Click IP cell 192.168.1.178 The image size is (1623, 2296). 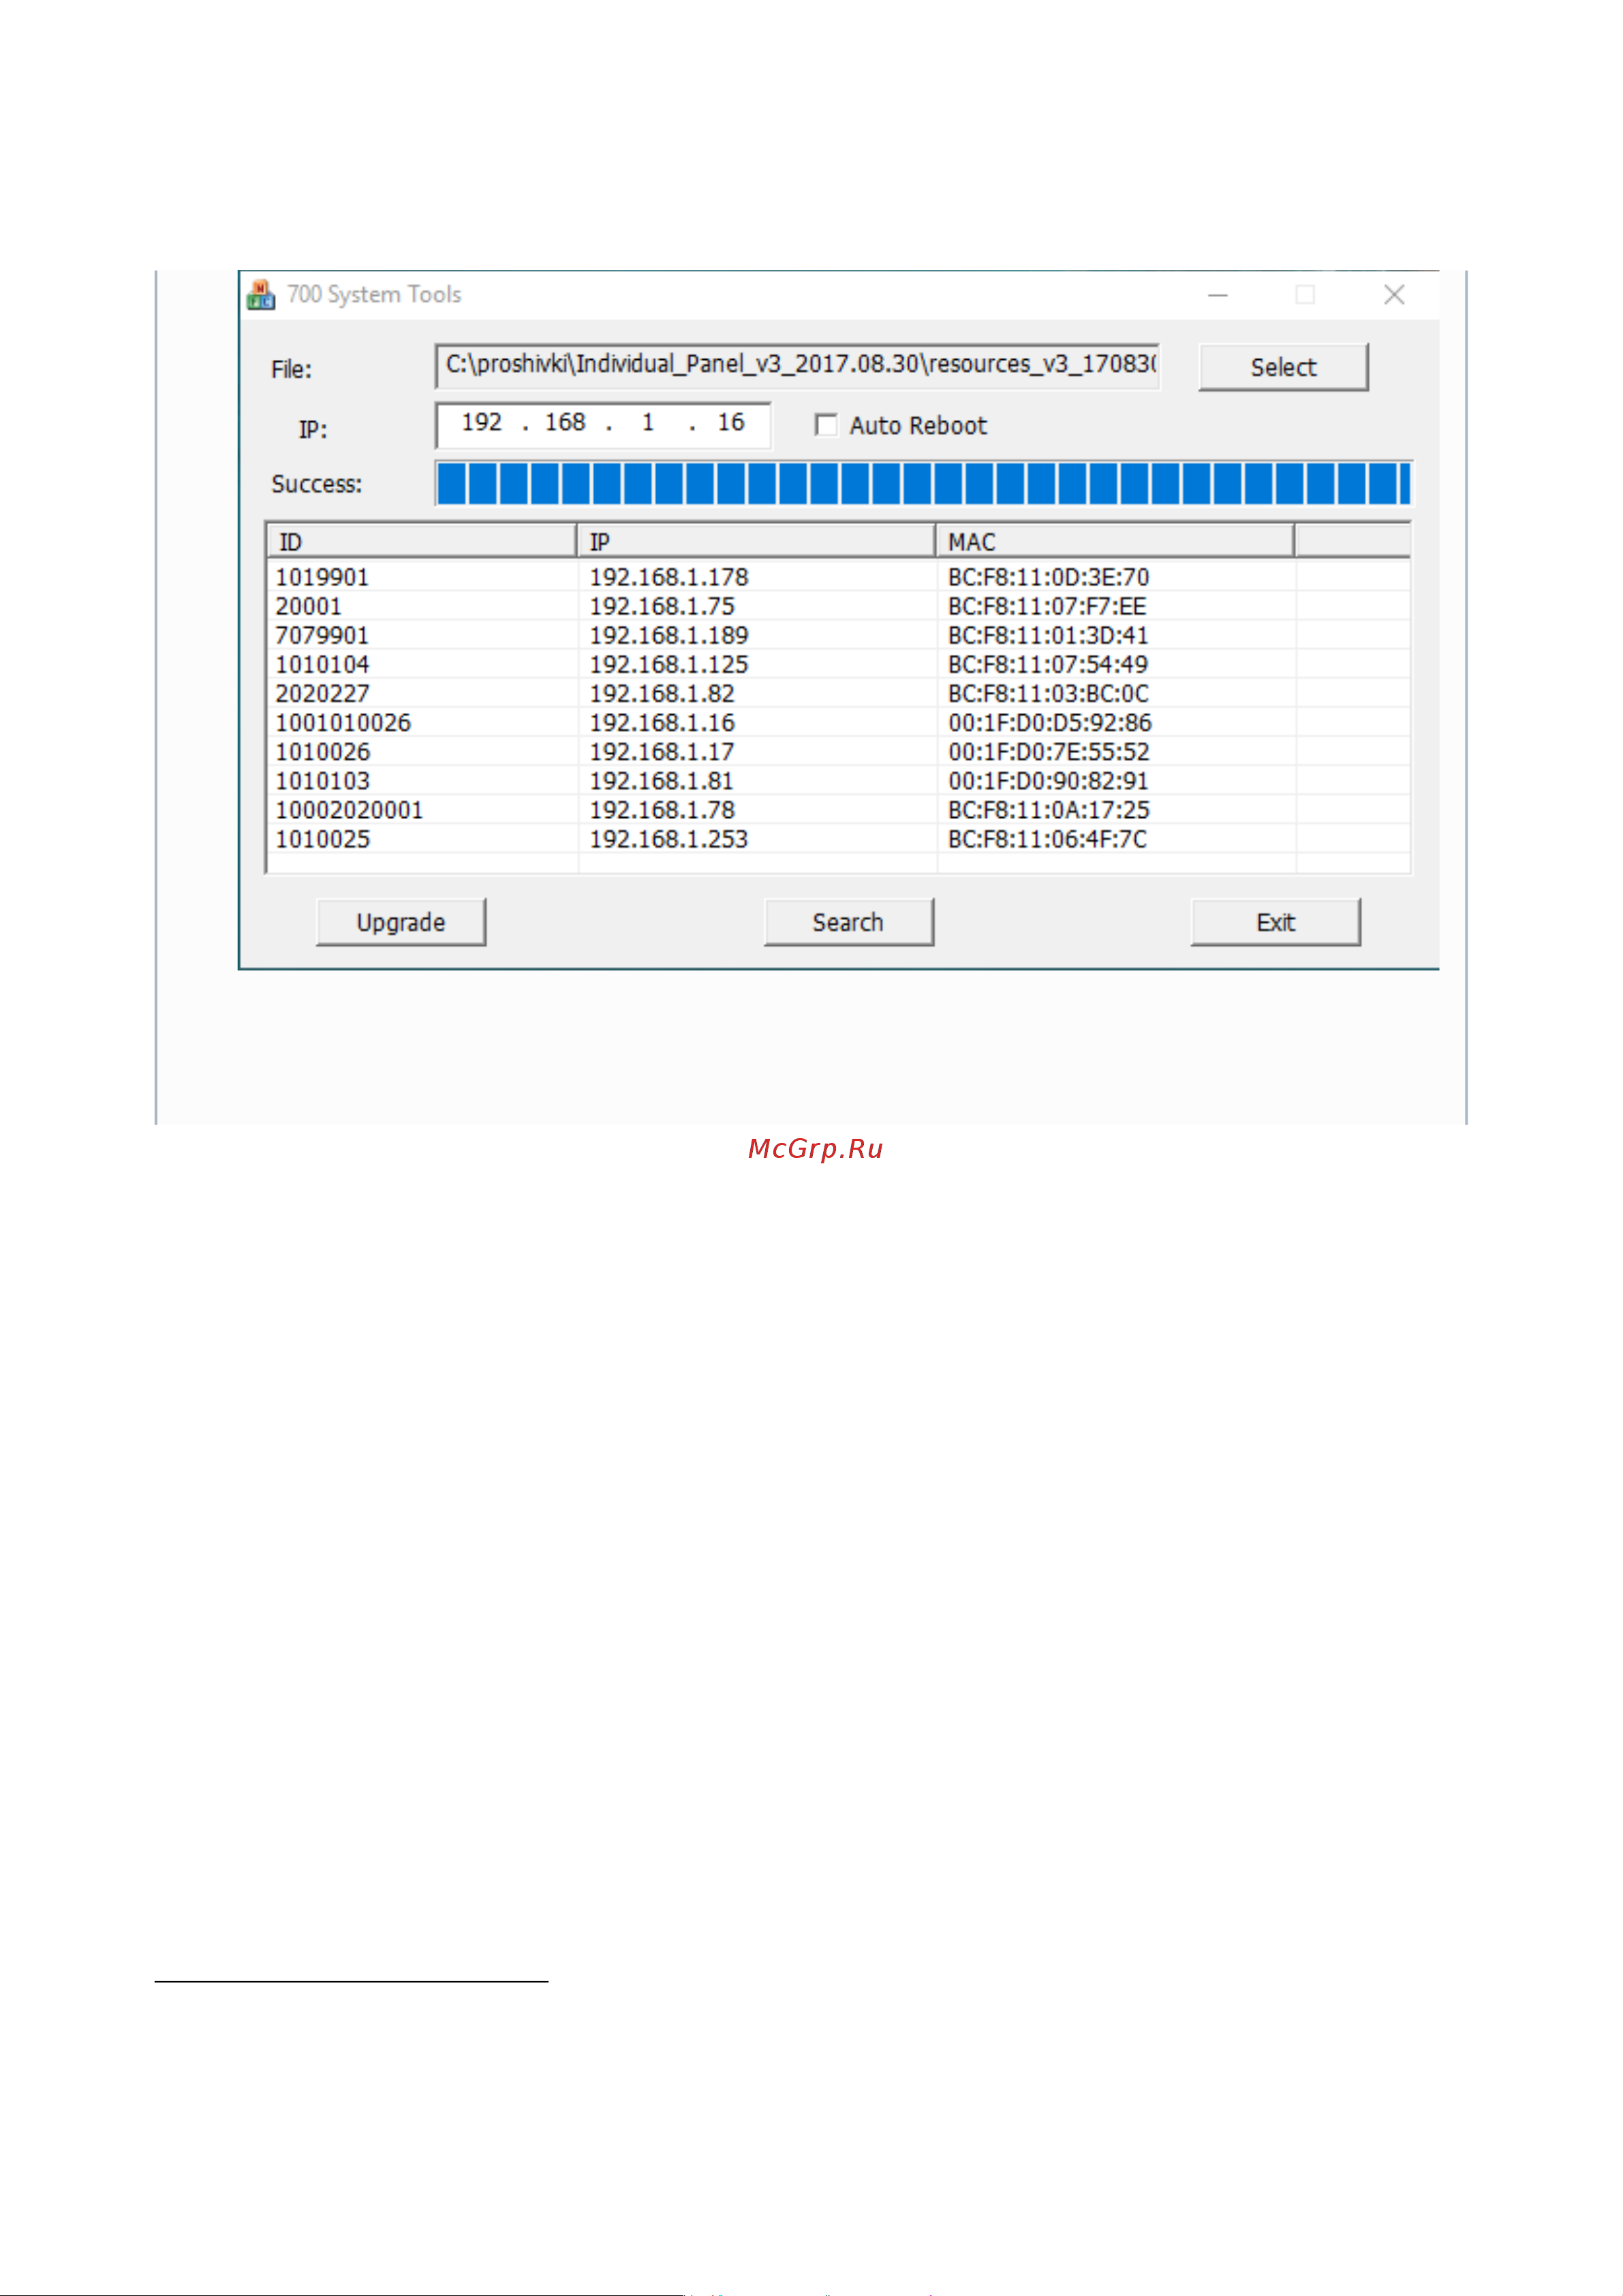click(x=669, y=577)
